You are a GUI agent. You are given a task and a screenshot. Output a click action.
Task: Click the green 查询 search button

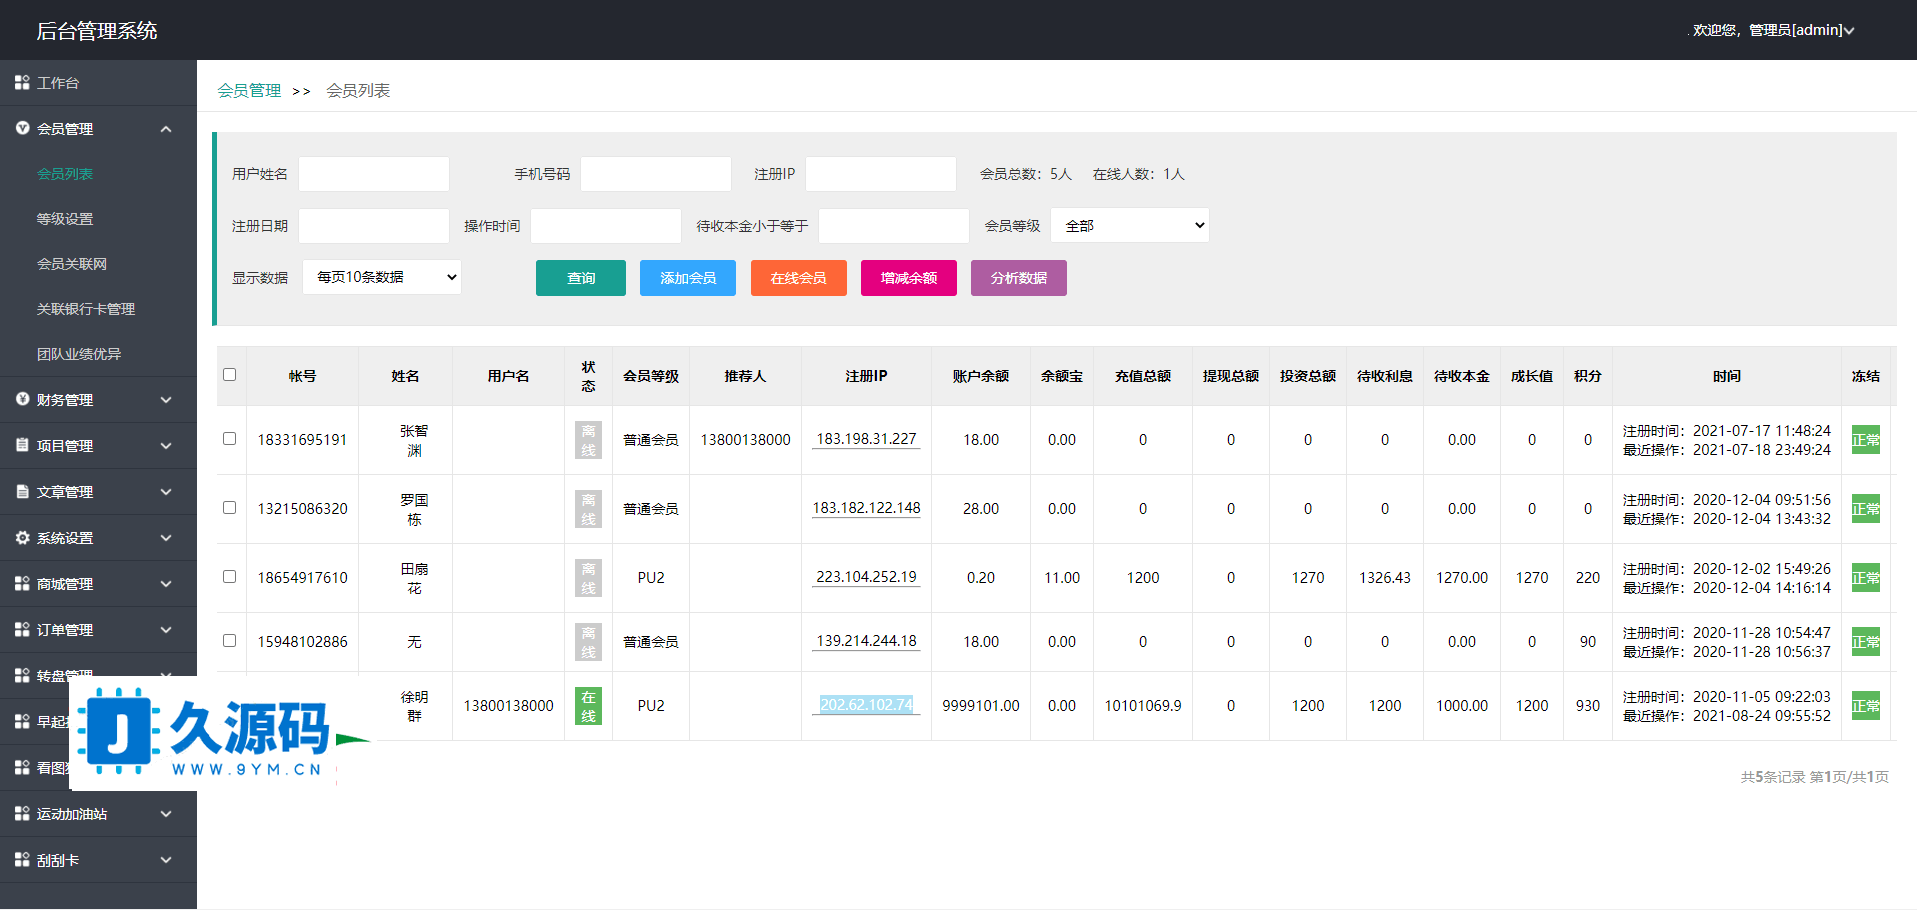[581, 278]
